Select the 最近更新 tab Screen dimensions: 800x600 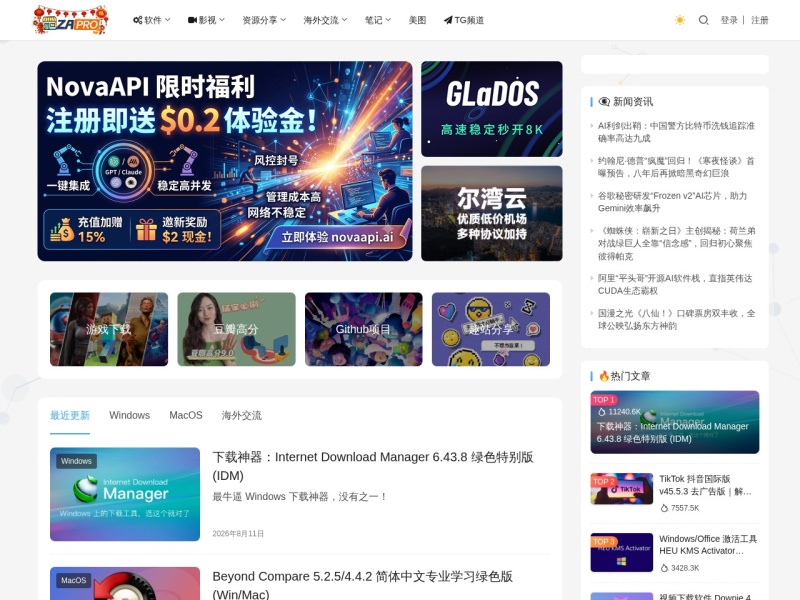click(x=70, y=415)
